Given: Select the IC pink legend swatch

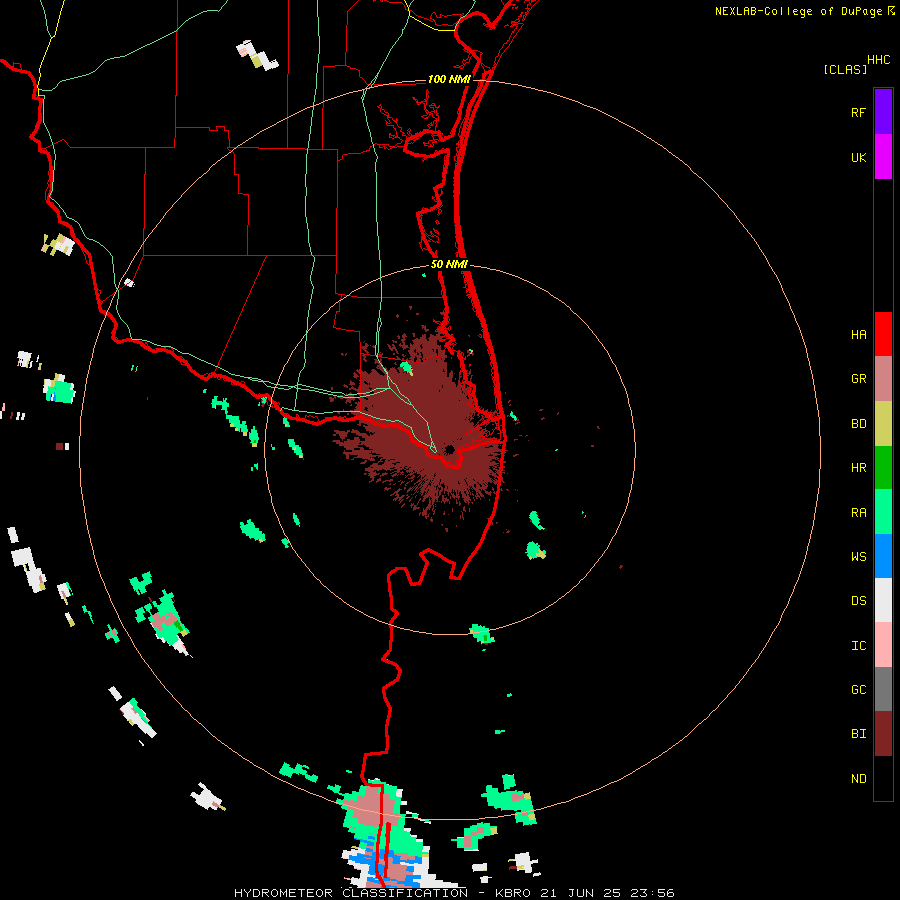Looking at the screenshot, I should coord(883,645).
